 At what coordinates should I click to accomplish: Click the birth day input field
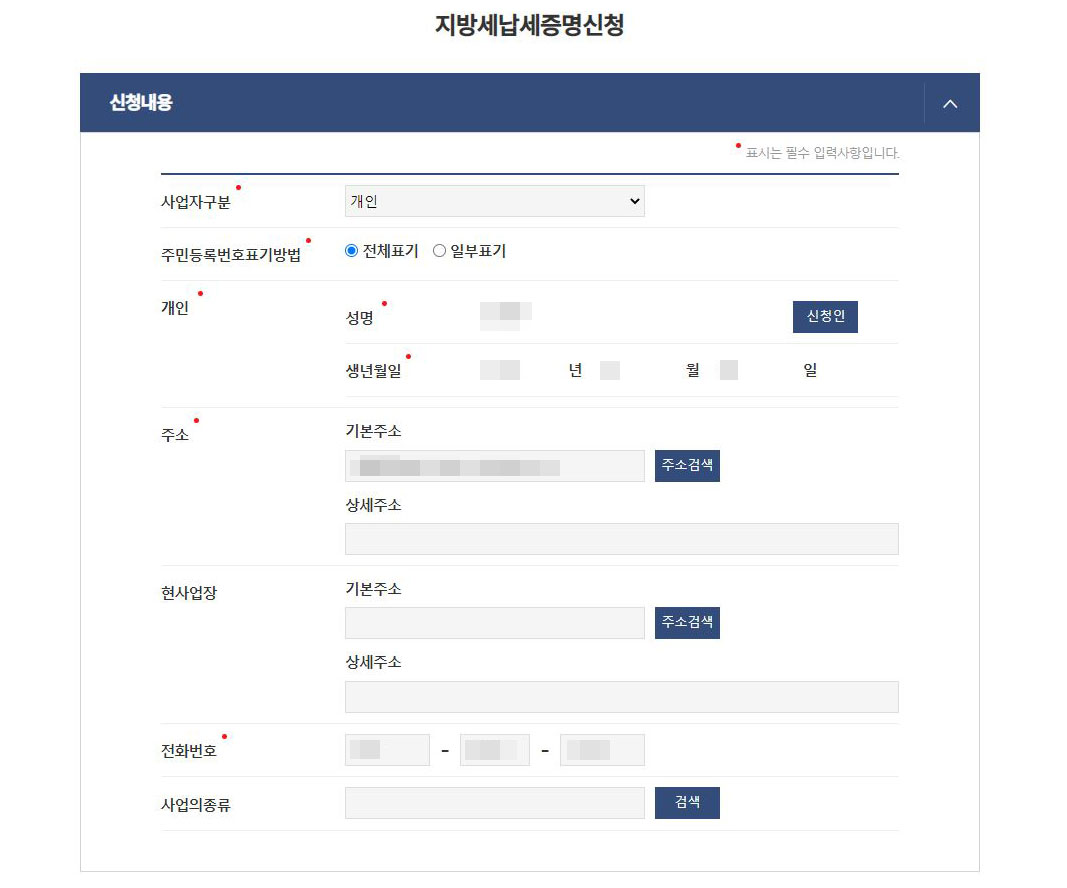(x=726, y=369)
